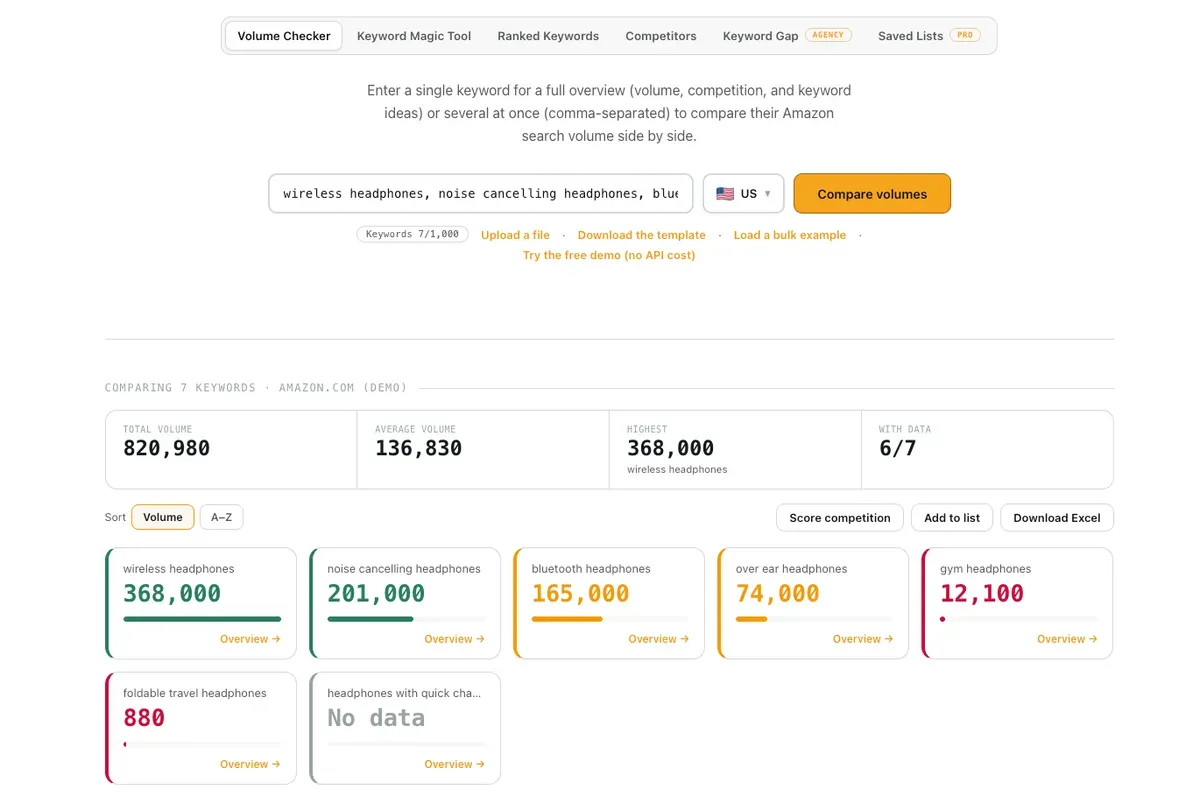Click the AGENCY badge on Keyword Gap

(x=828, y=35)
